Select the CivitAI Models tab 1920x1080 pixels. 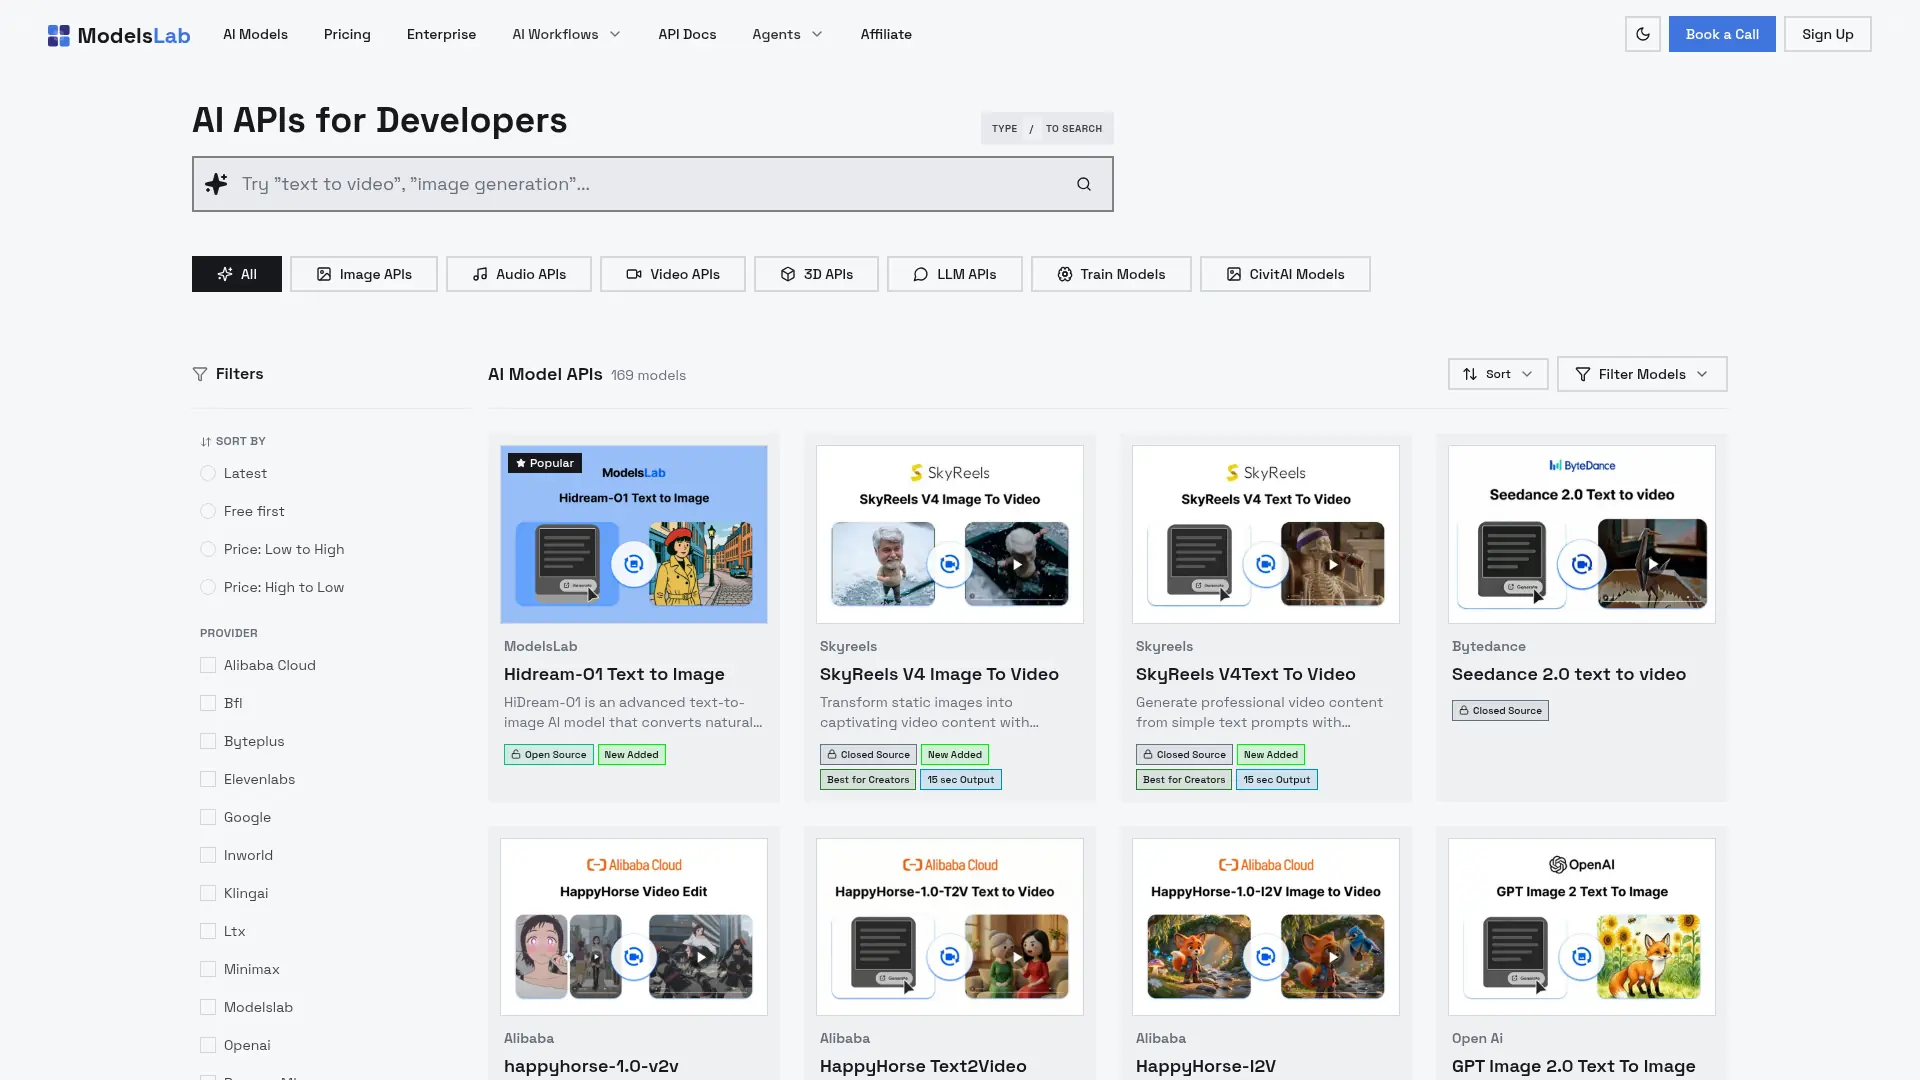pyautogui.click(x=1285, y=274)
